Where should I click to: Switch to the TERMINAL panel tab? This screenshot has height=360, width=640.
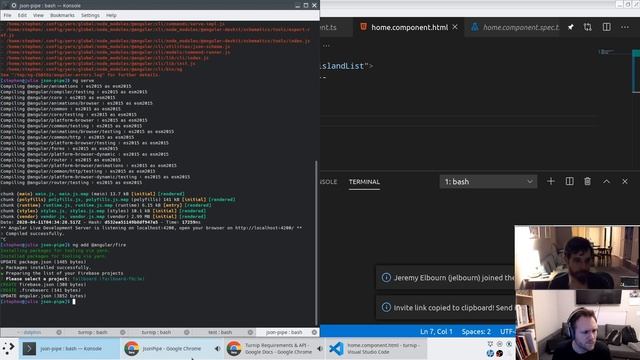pyautogui.click(x=364, y=182)
